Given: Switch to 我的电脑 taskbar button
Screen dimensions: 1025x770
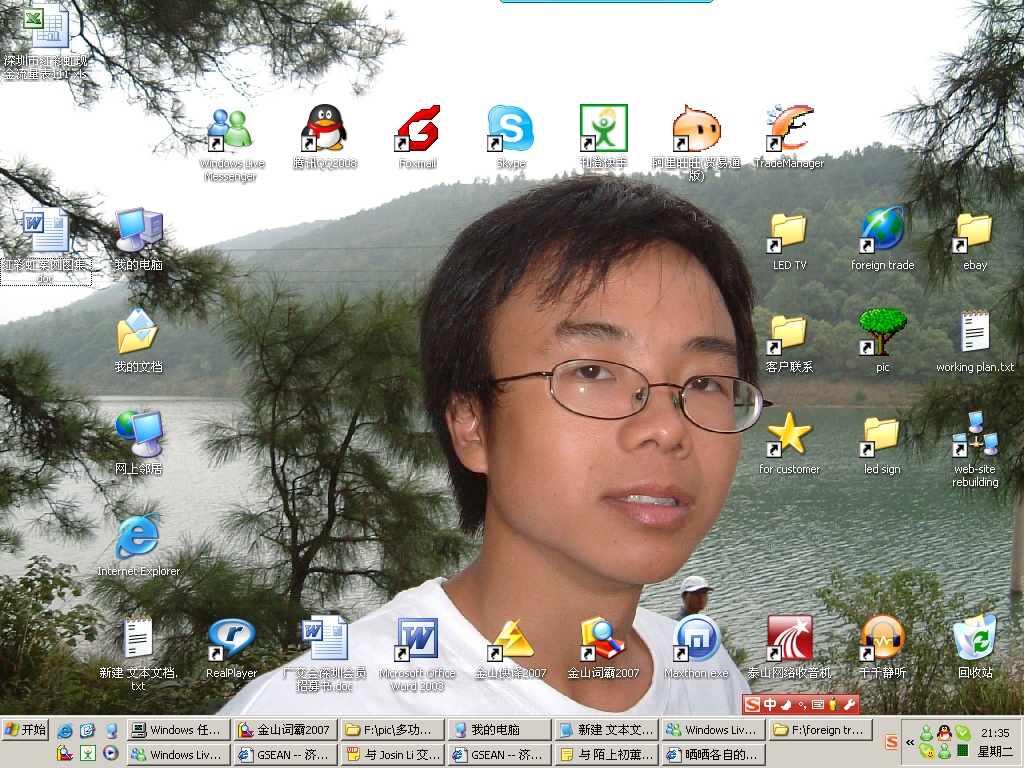Looking at the screenshot, I should coord(500,729).
